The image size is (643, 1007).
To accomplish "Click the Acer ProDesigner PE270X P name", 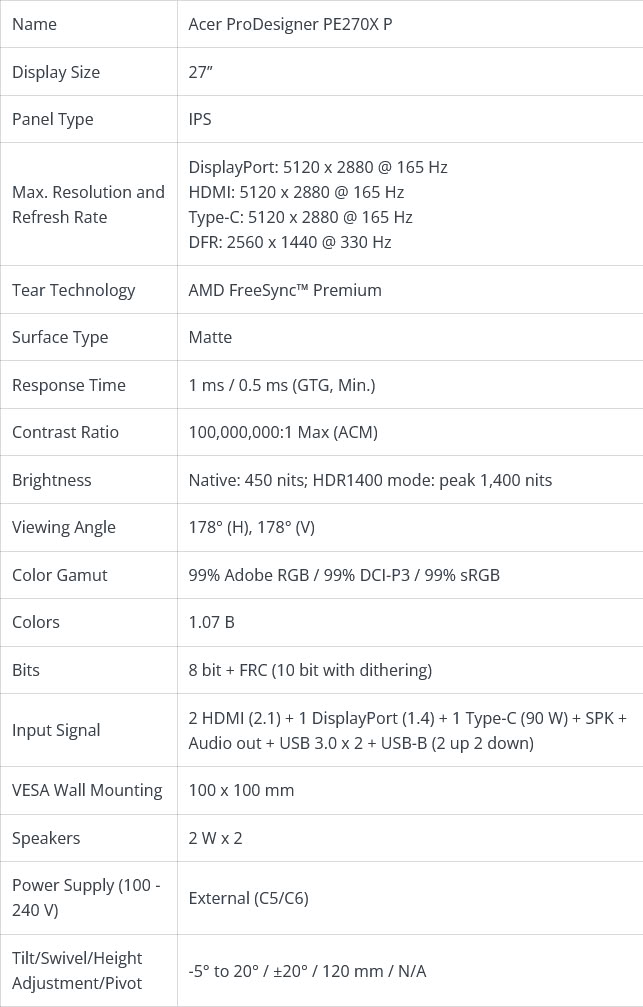I will (x=290, y=24).
